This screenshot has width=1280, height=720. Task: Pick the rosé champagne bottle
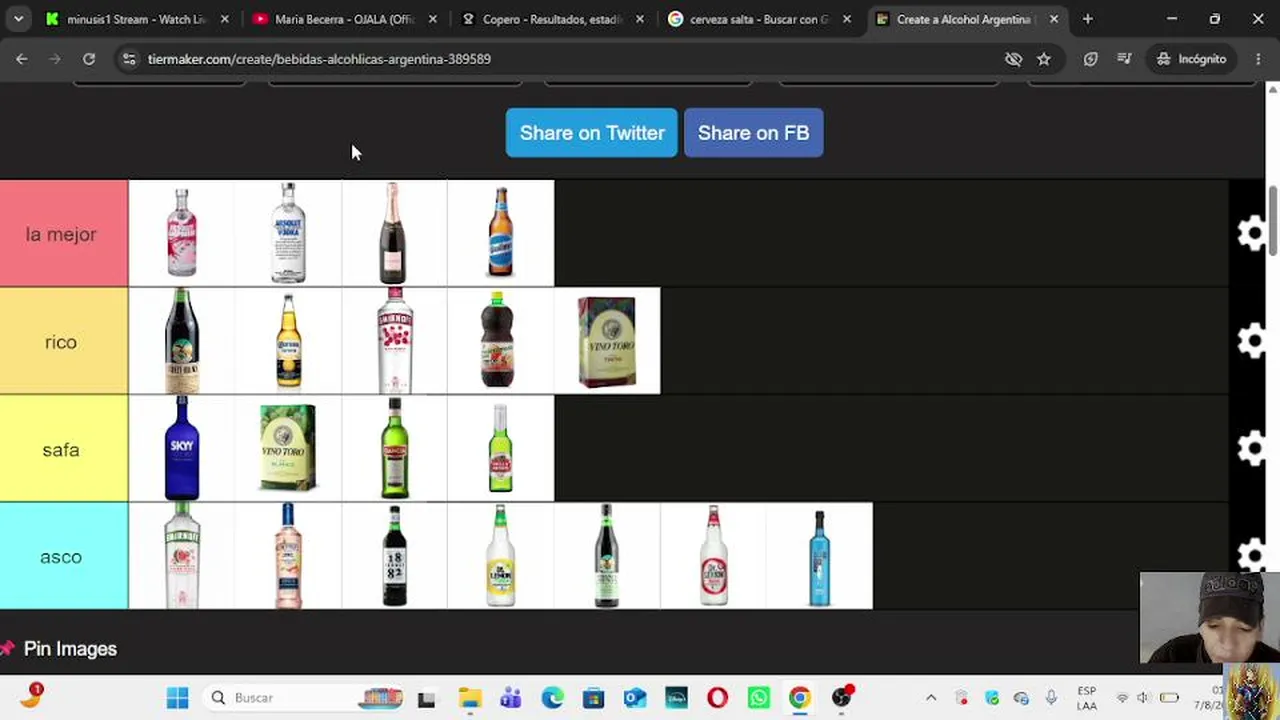pyautogui.click(x=394, y=233)
